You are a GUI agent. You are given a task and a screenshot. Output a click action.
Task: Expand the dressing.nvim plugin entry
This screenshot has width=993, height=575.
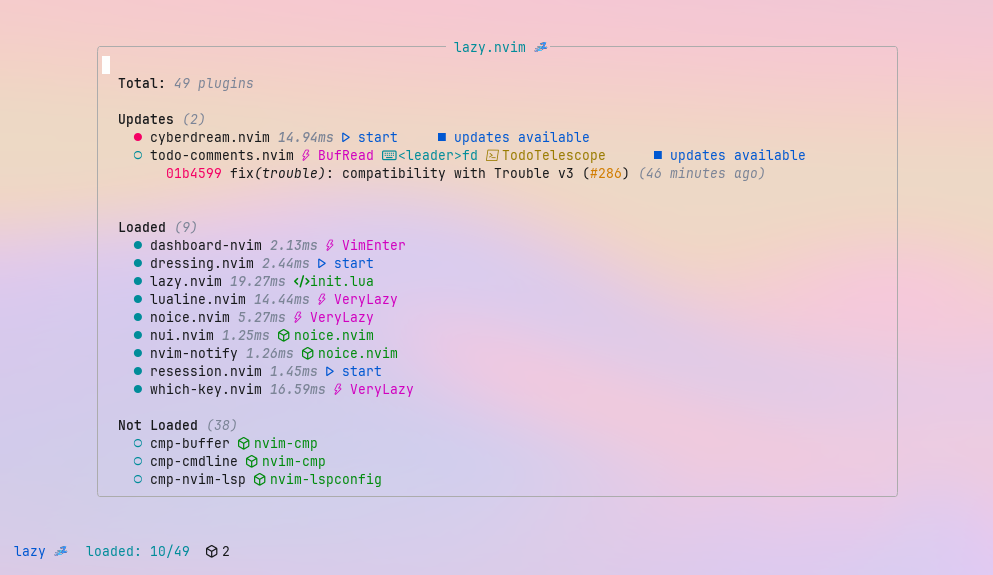click(201, 263)
